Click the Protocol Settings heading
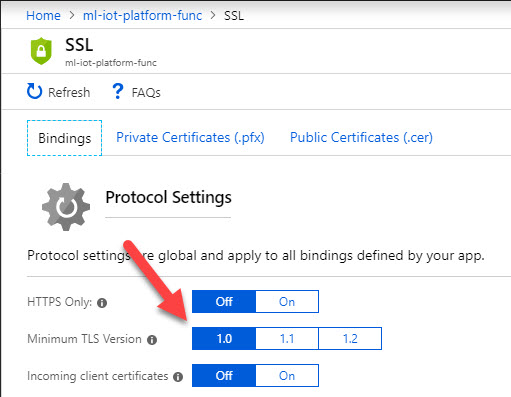511x397 pixels. [x=168, y=197]
